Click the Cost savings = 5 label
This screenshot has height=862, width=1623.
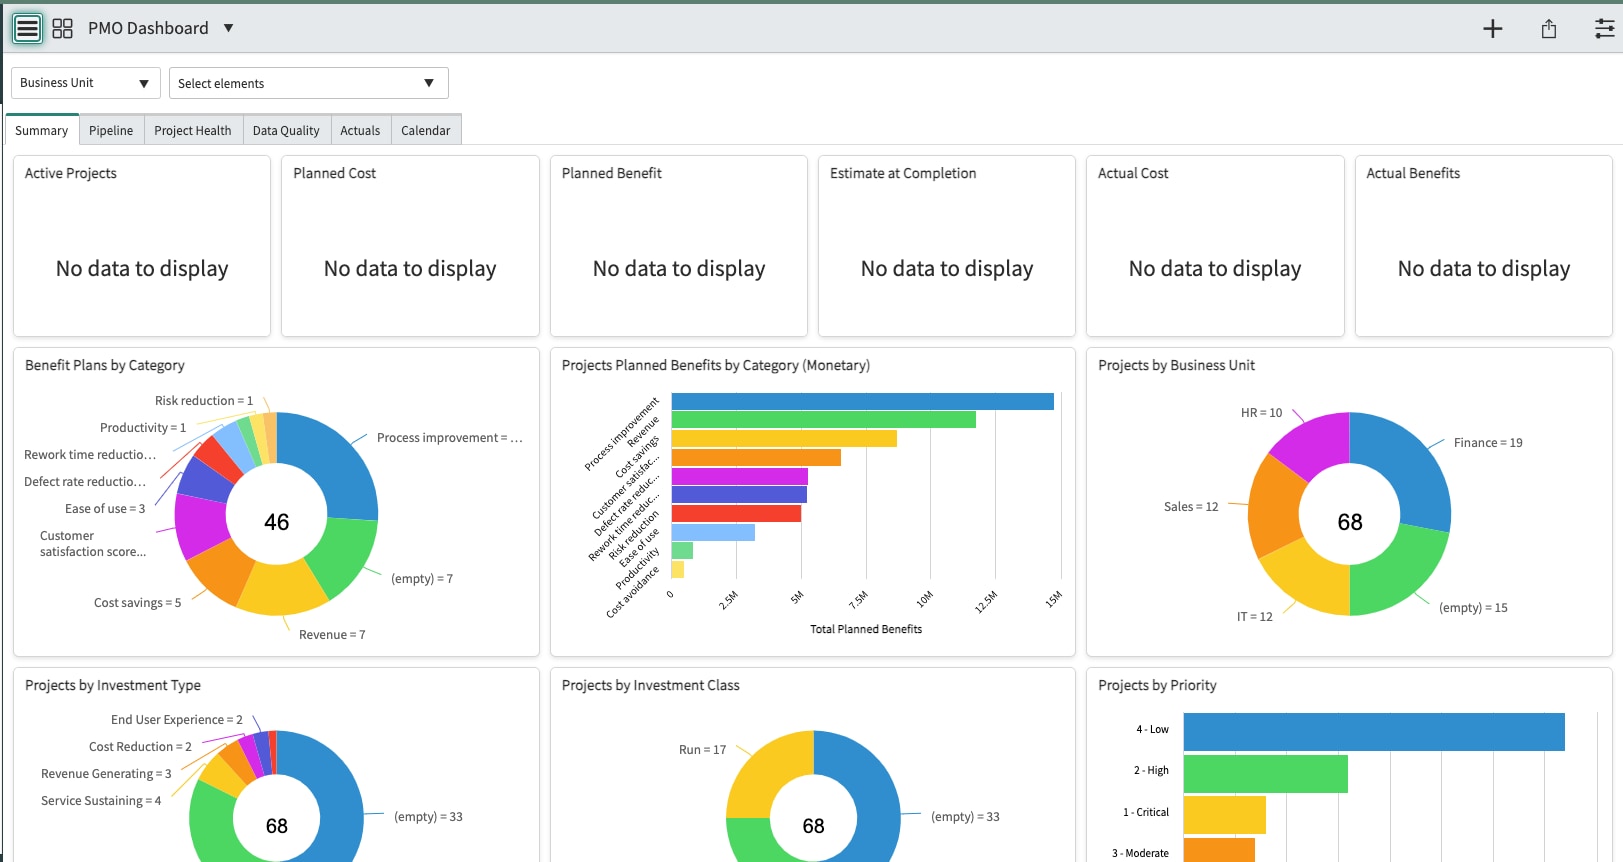138,603
